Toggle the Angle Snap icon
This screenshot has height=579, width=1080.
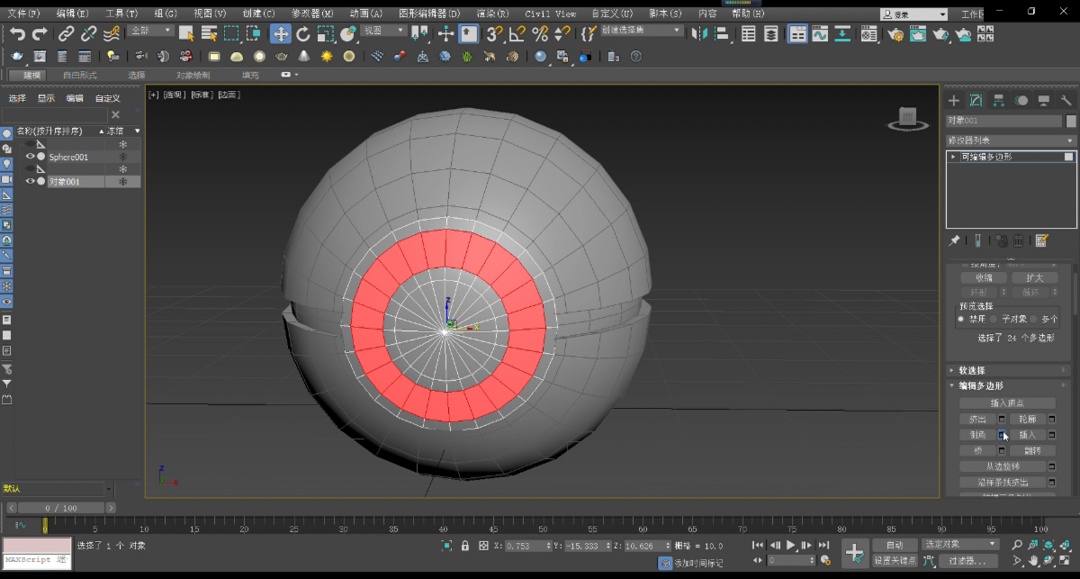point(517,34)
